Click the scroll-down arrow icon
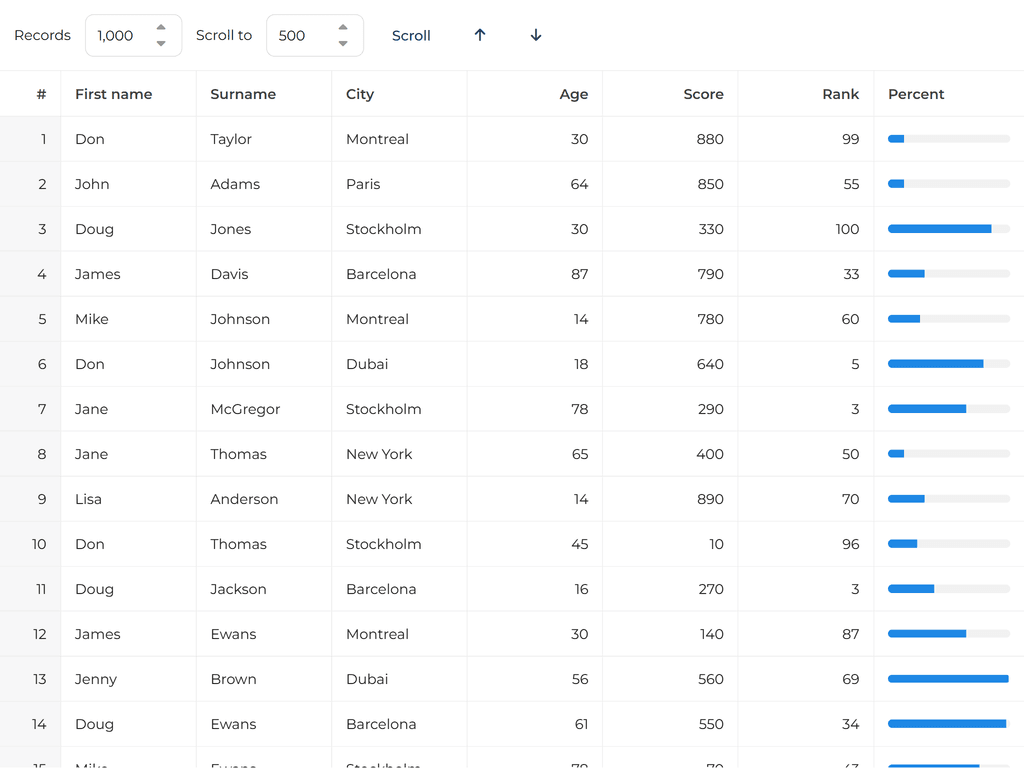 536,35
